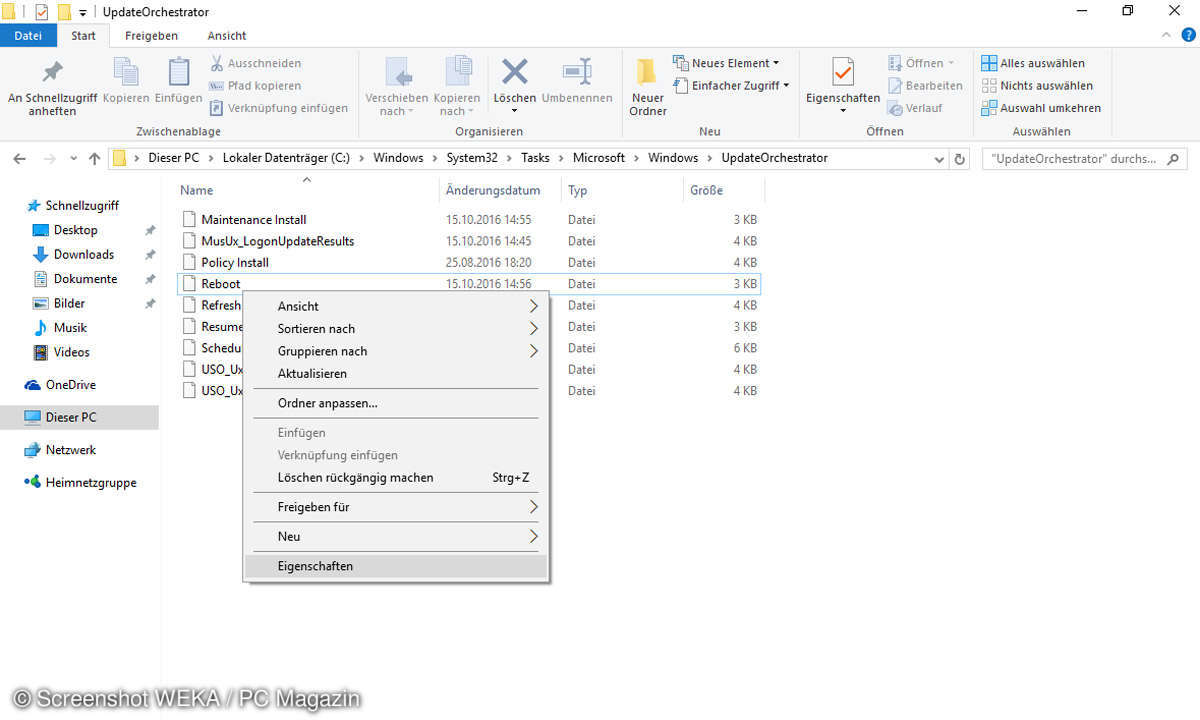Viewport: 1200px width, 720px height.
Task: Open the Verschieben nach dropdown
Action: (x=397, y=88)
